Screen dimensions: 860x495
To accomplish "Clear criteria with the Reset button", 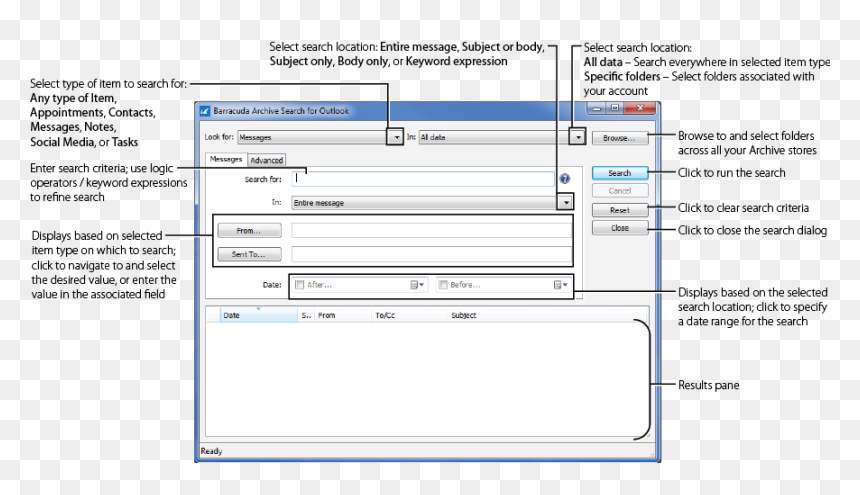I will pos(620,210).
